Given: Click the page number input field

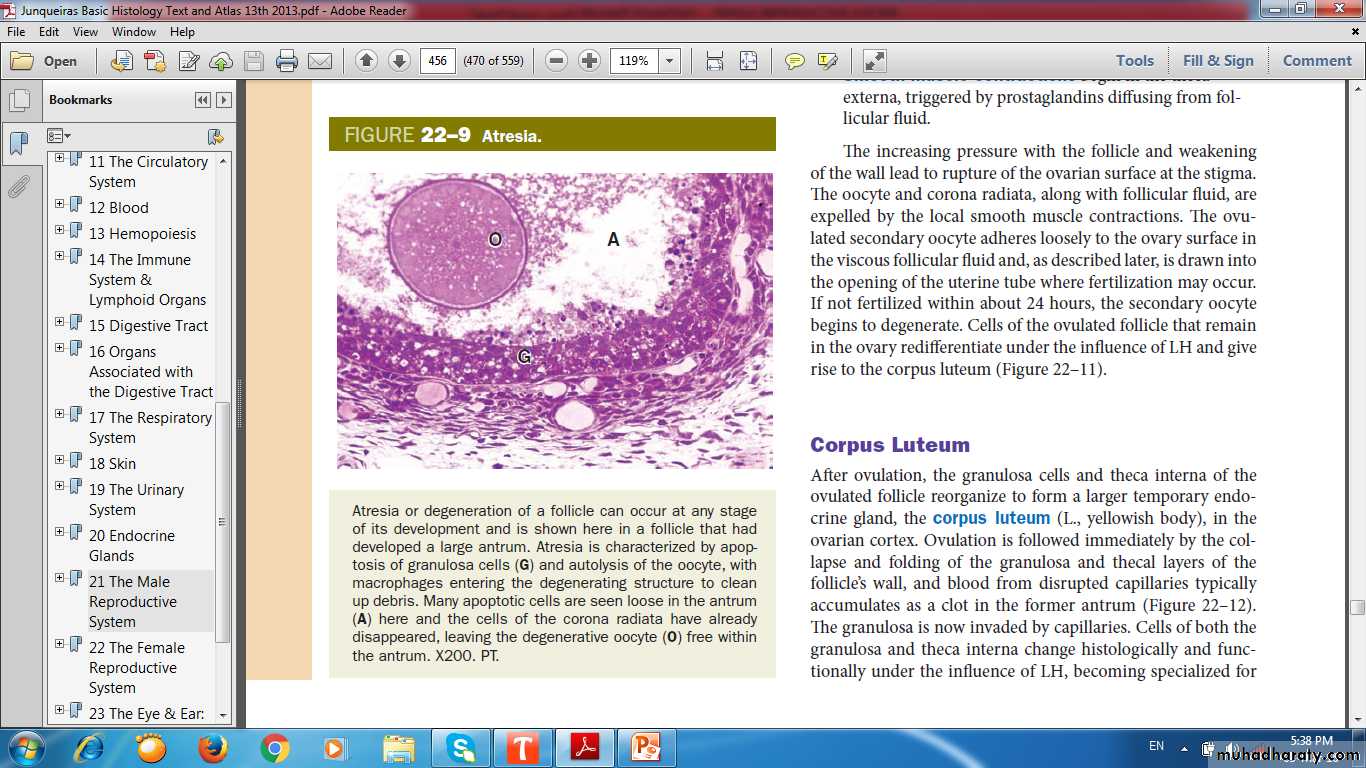Looking at the screenshot, I should click(437, 61).
